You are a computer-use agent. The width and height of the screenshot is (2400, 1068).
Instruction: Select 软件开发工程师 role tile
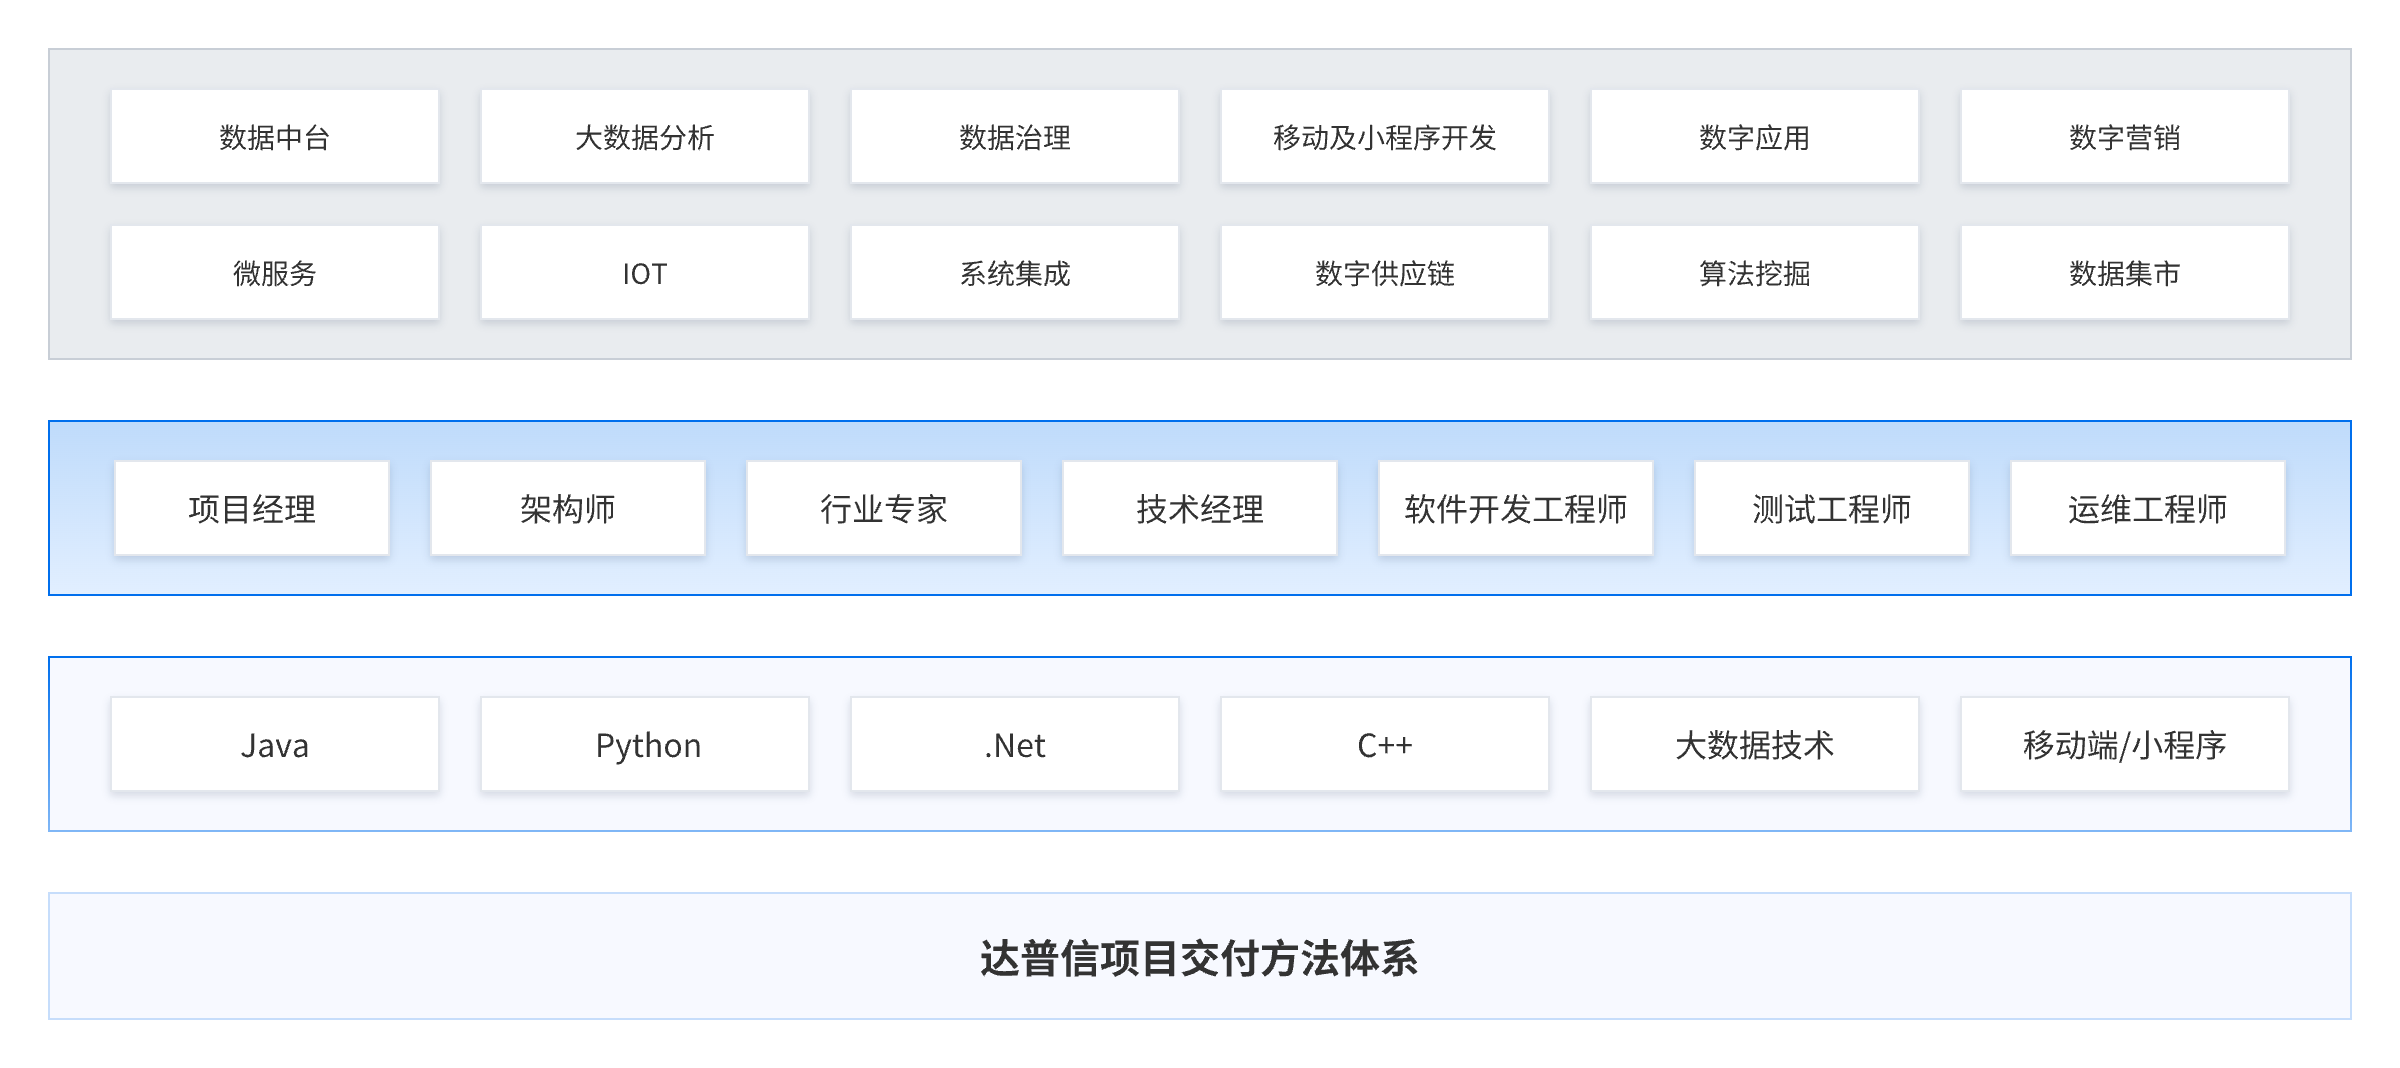(x=1516, y=509)
